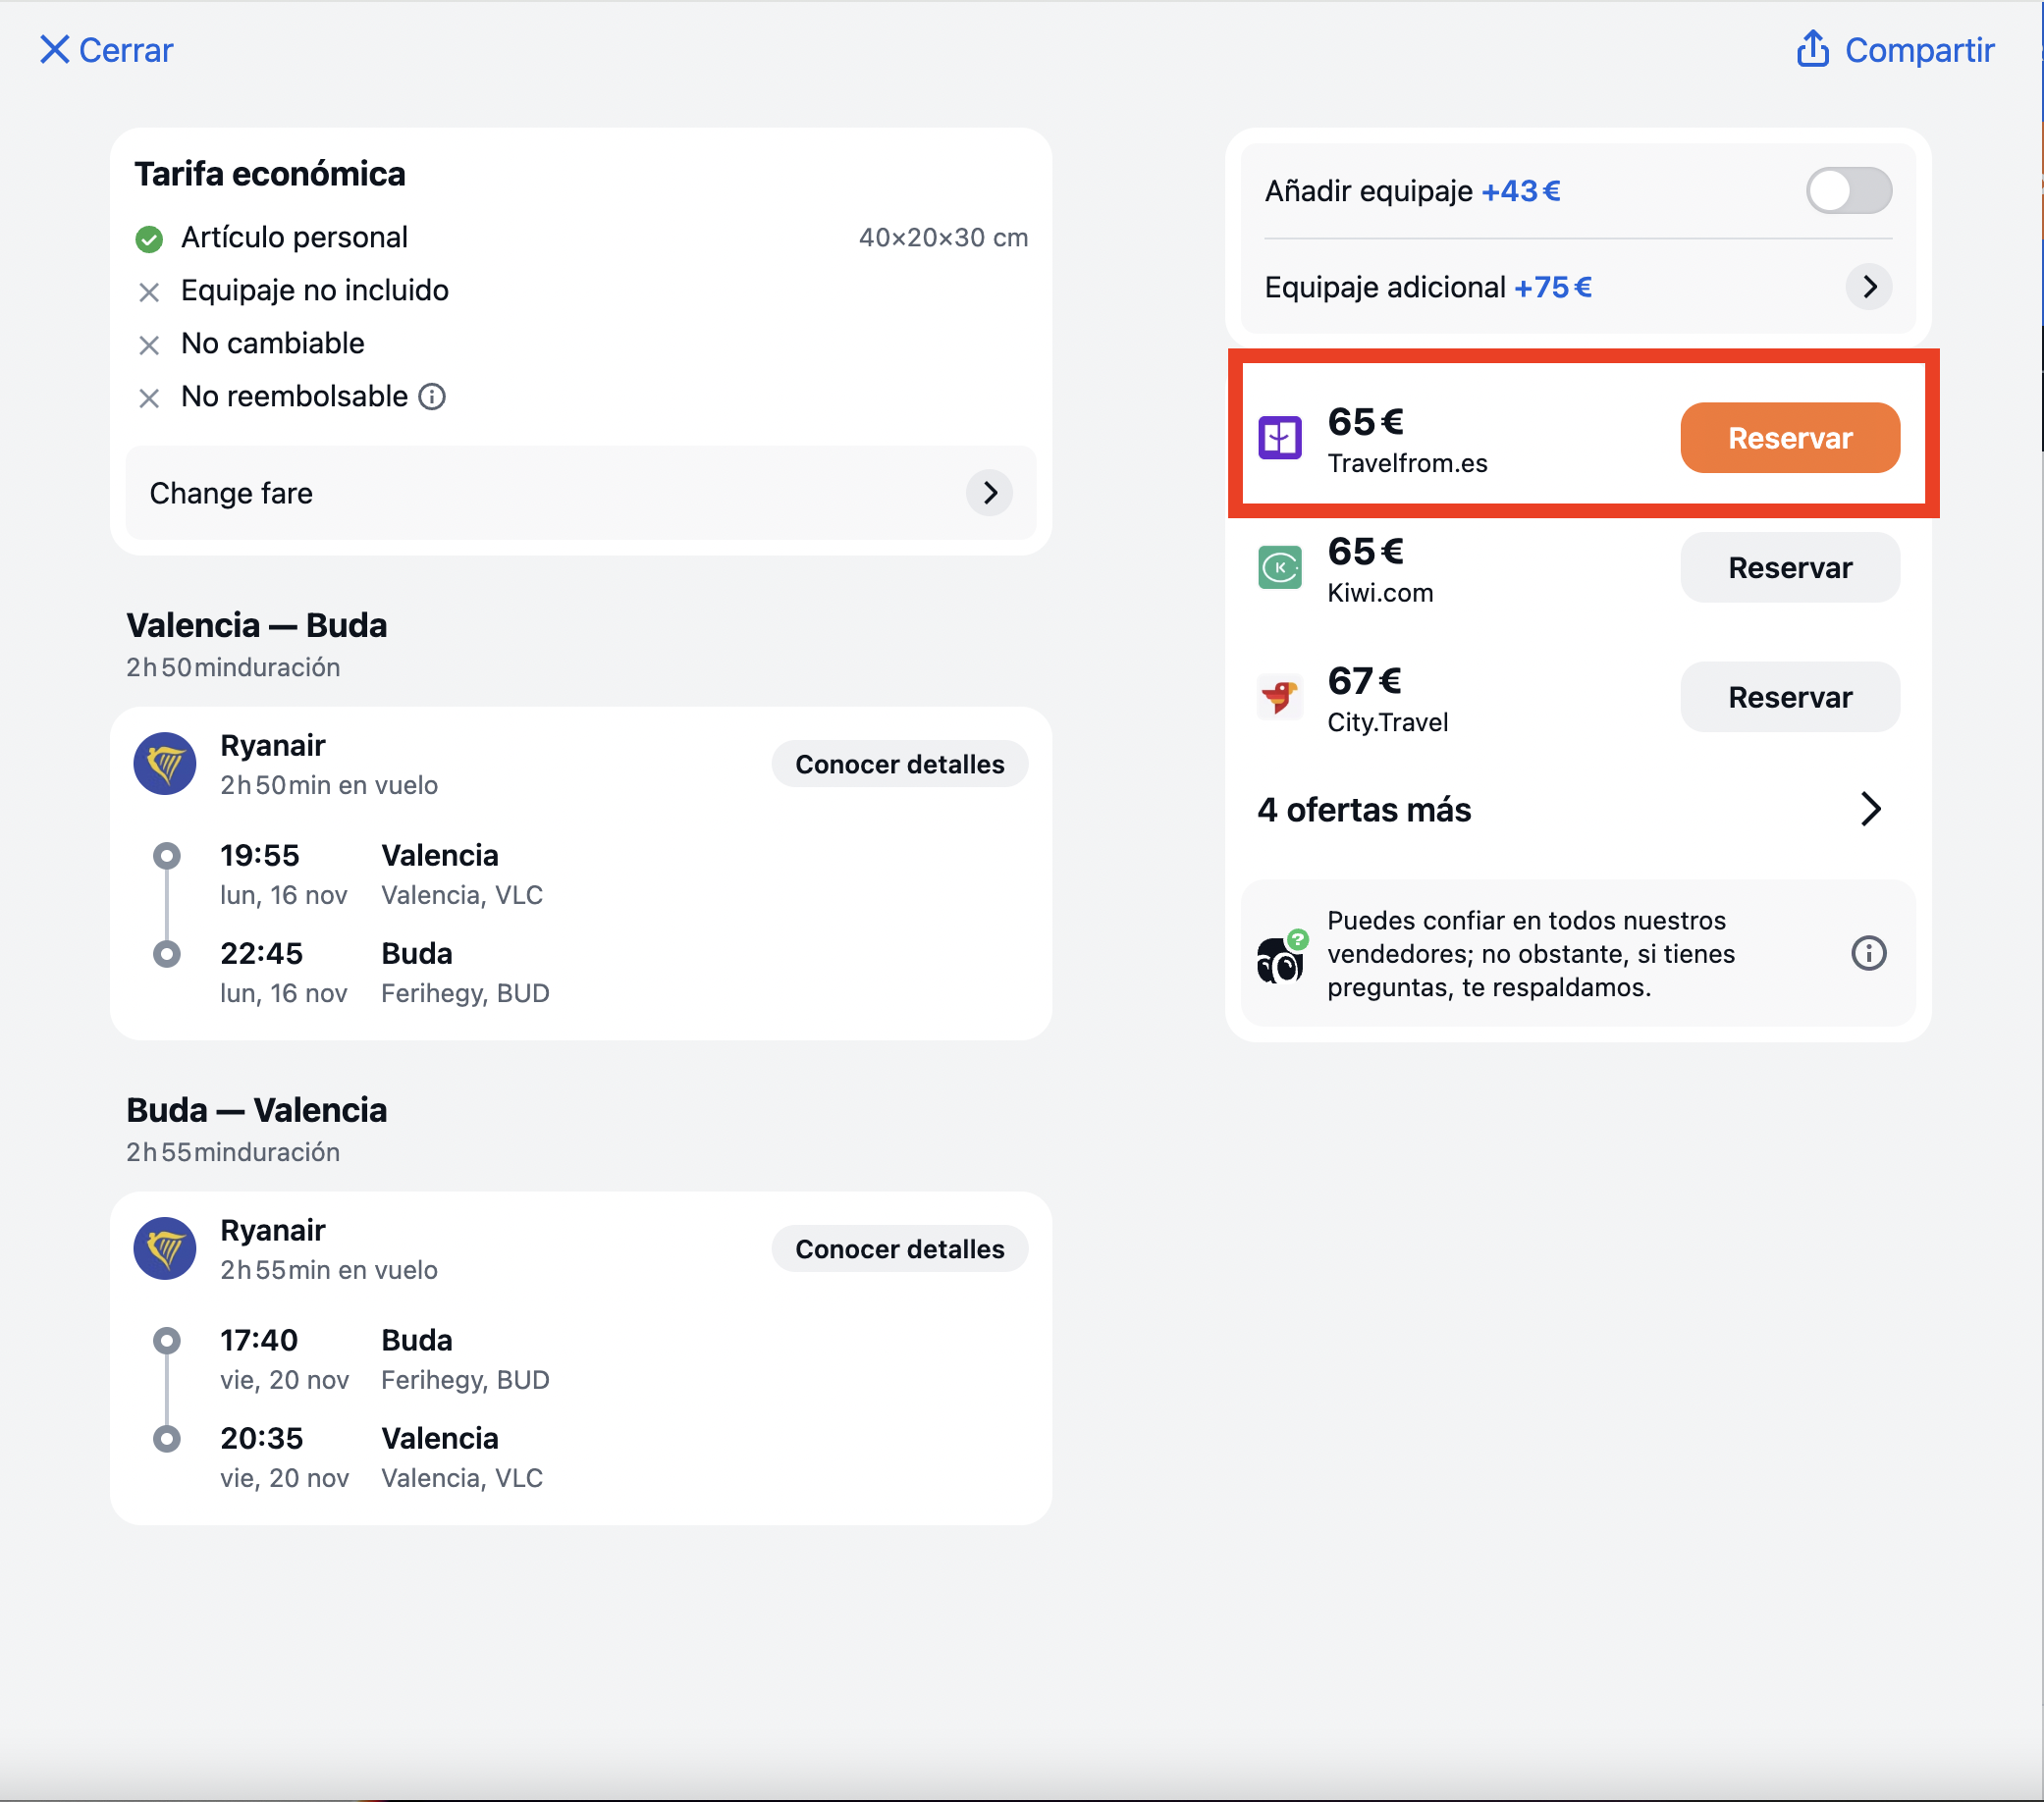Click the 'Puedes confiar en todos nuestros vendedores' message
2044x1802 pixels.
1530,954
